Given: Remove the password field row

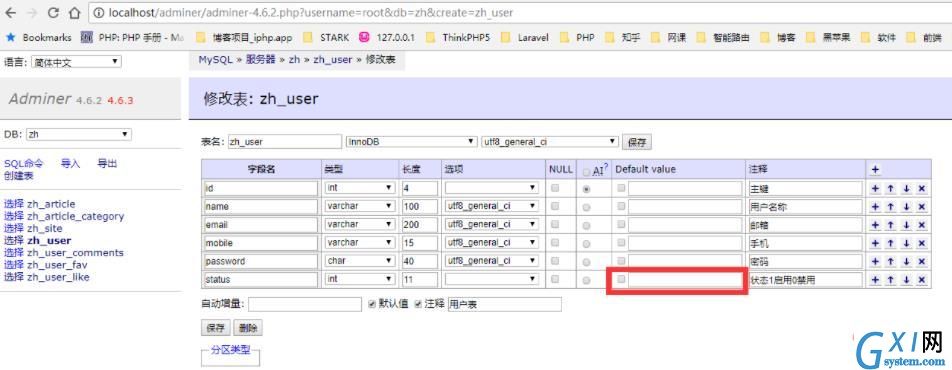Looking at the screenshot, I should coord(922,261).
